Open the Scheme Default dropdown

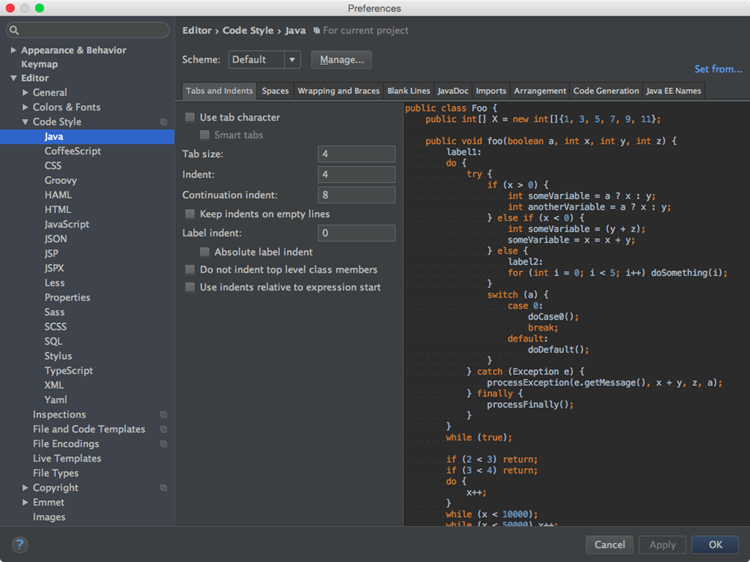point(265,60)
